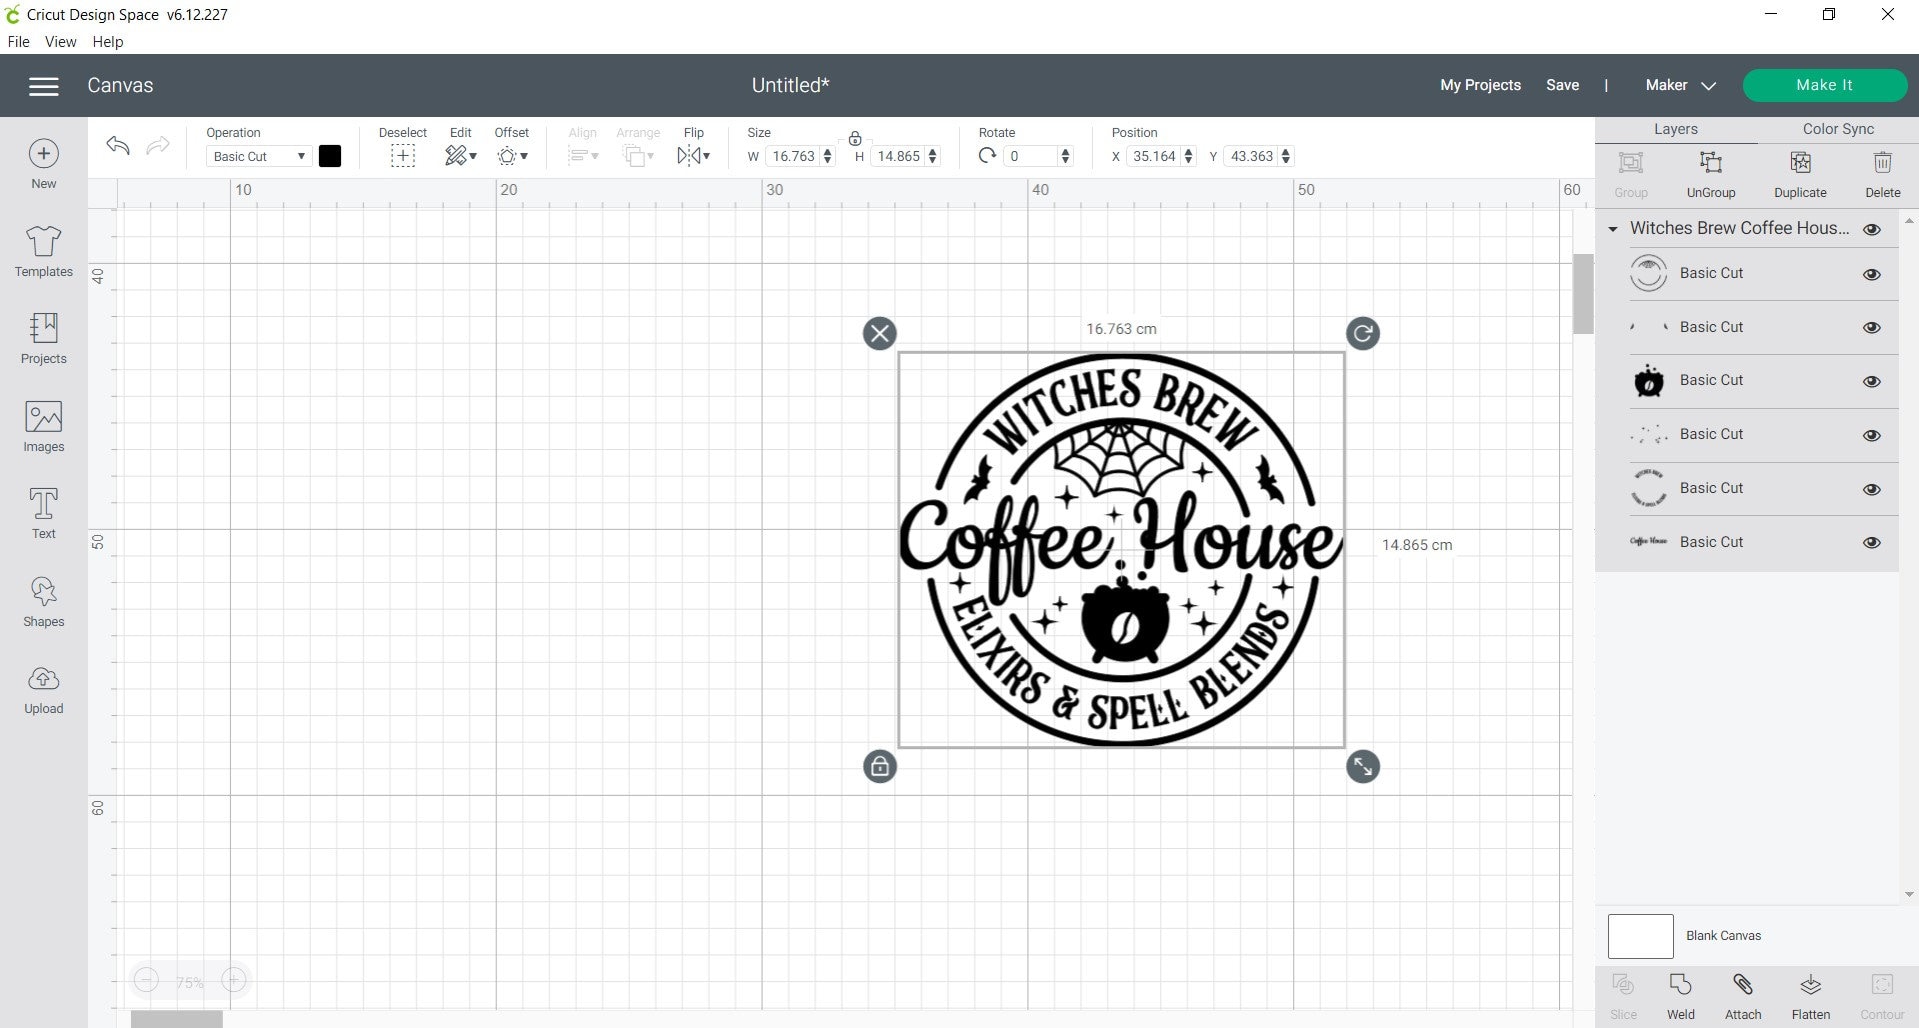Collapse the Witches Brew group layers
This screenshot has height=1028, width=1919.
[1612, 229]
